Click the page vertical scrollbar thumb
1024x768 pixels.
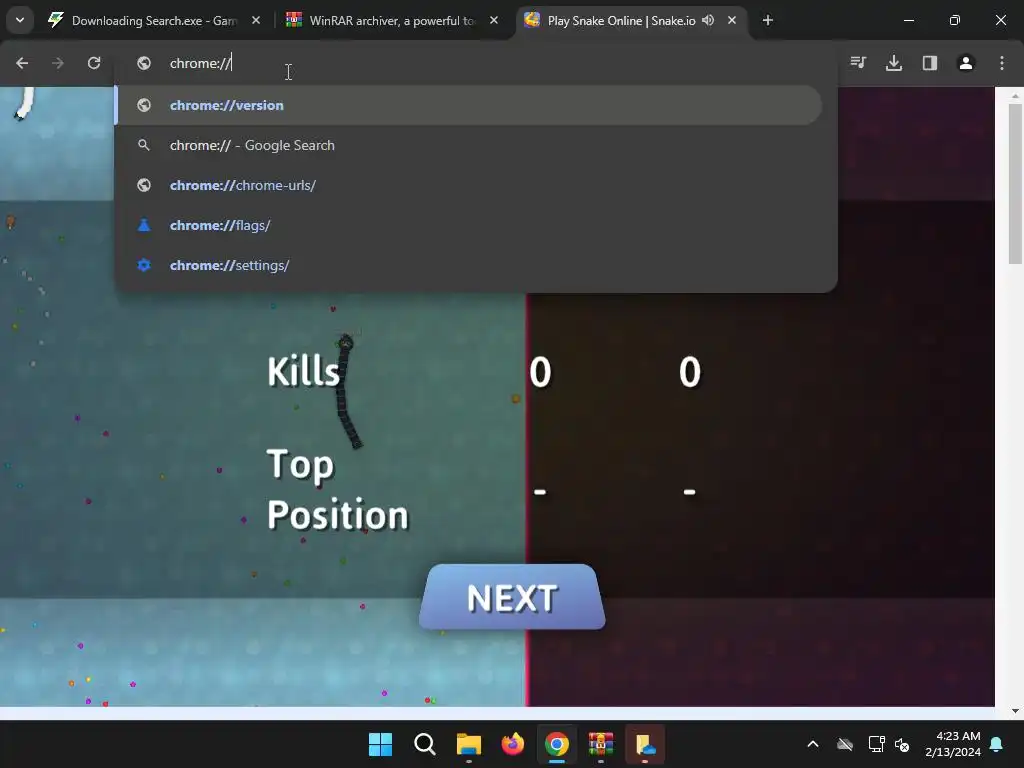1015,184
